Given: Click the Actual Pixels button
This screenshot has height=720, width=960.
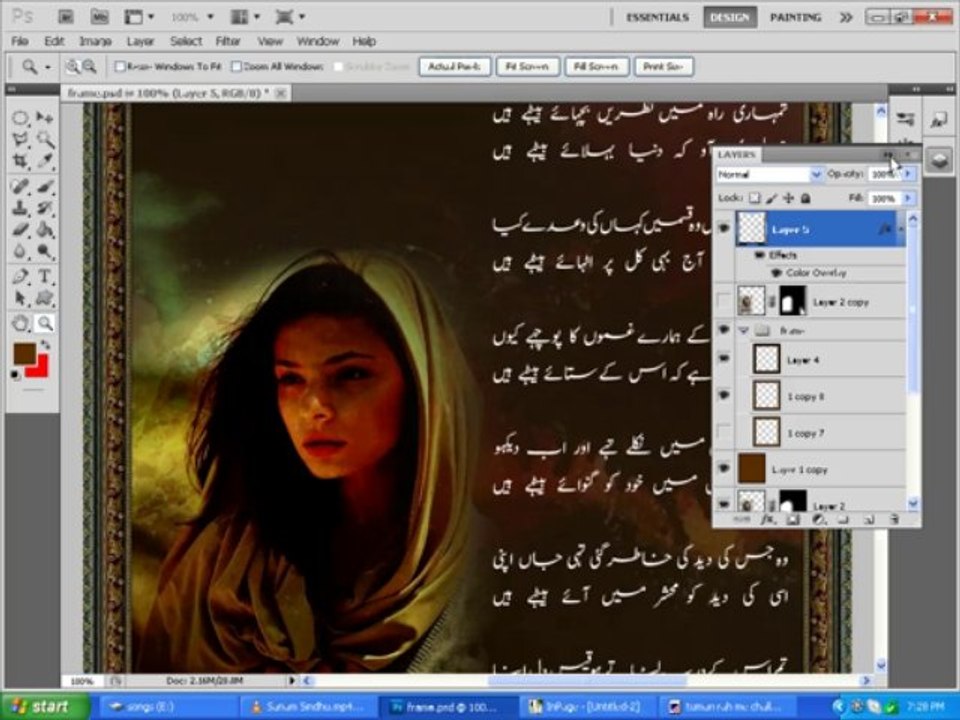Looking at the screenshot, I should pos(455,66).
